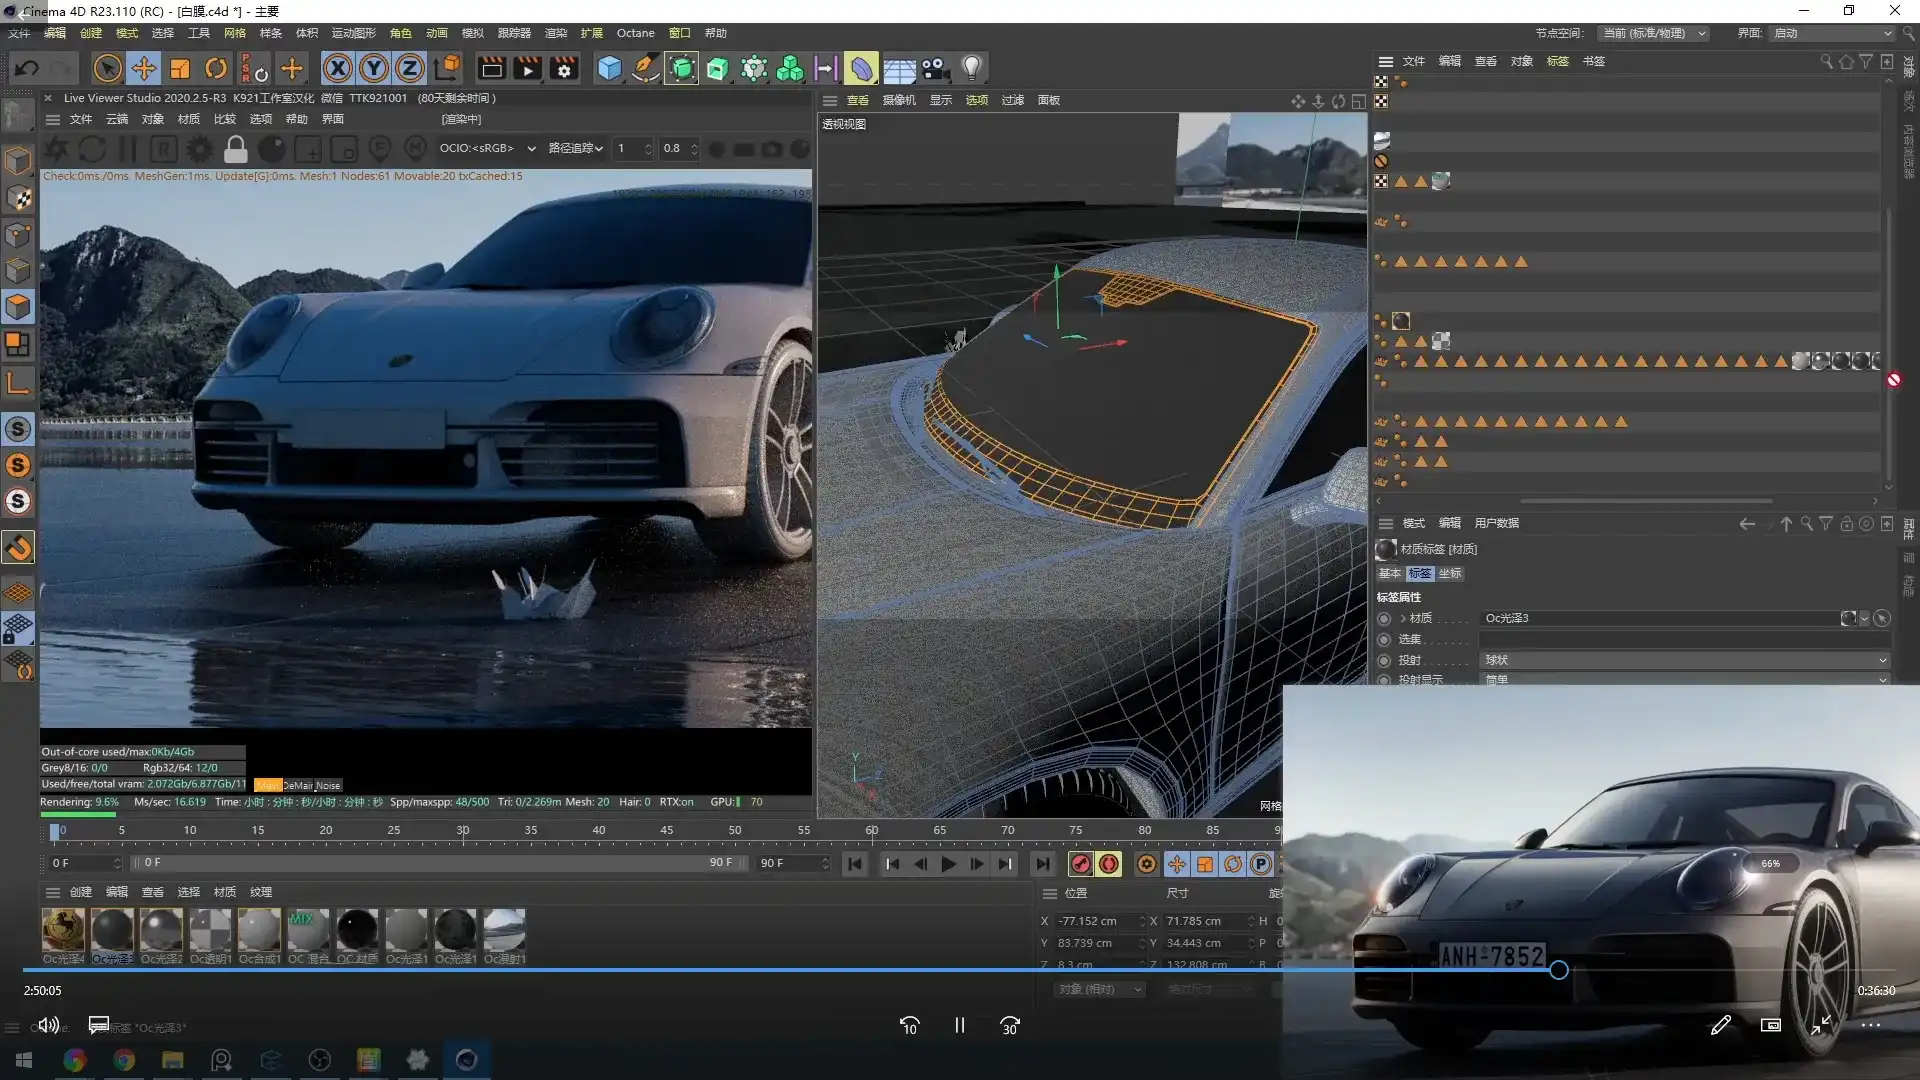Viewport: 1920px width, 1080px height.
Task: Open the Octane menu
Action: (635, 33)
